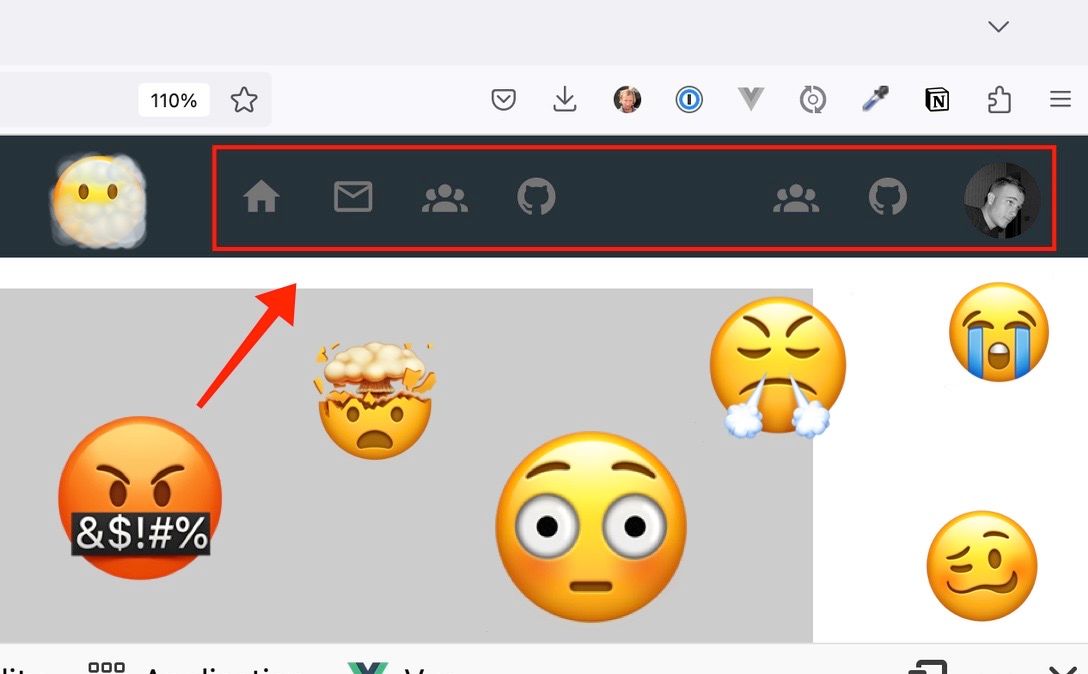
Task: Open the mail envelope icon
Action: [353, 196]
